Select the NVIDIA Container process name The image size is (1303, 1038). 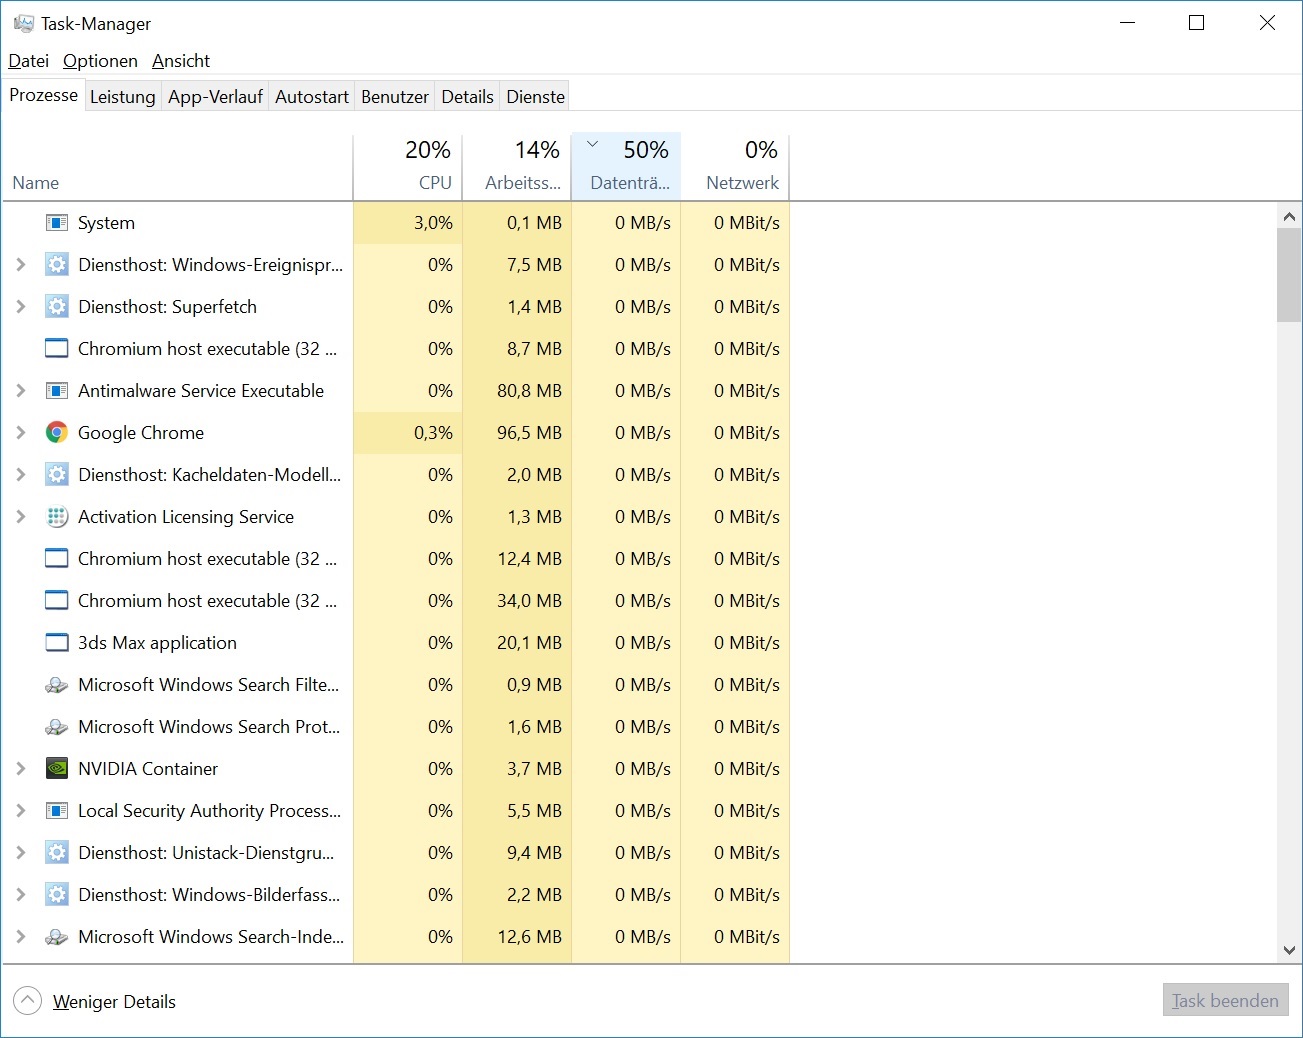pyautogui.click(x=148, y=769)
